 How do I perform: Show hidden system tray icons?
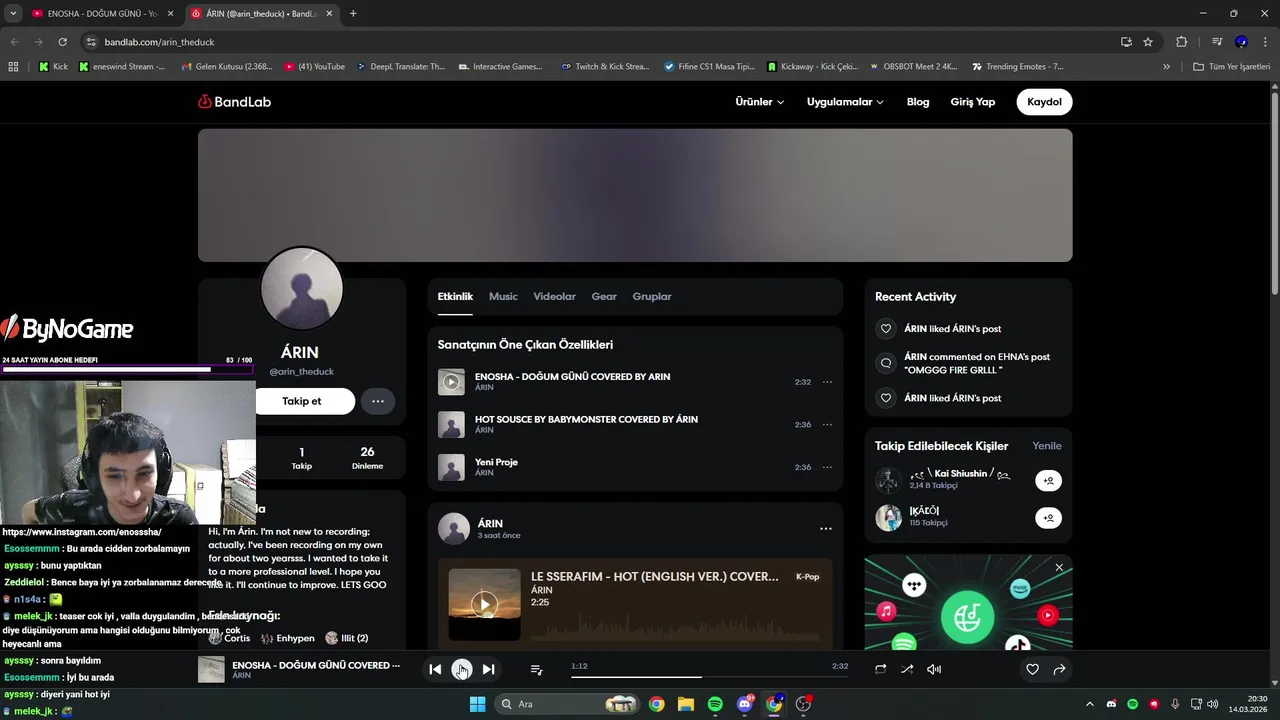[1090, 704]
